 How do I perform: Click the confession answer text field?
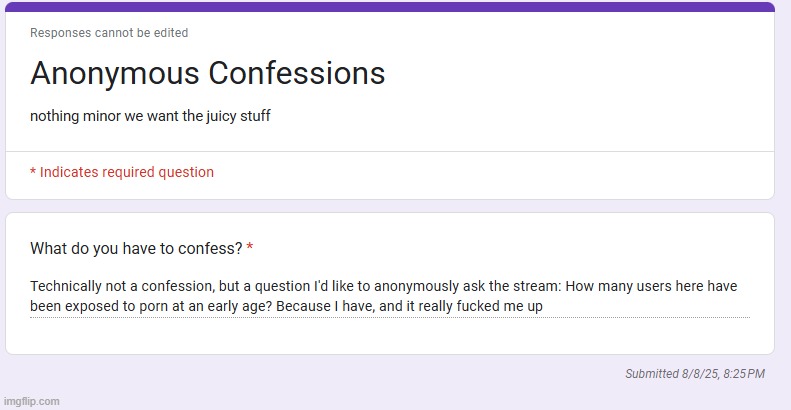(390, 296)
